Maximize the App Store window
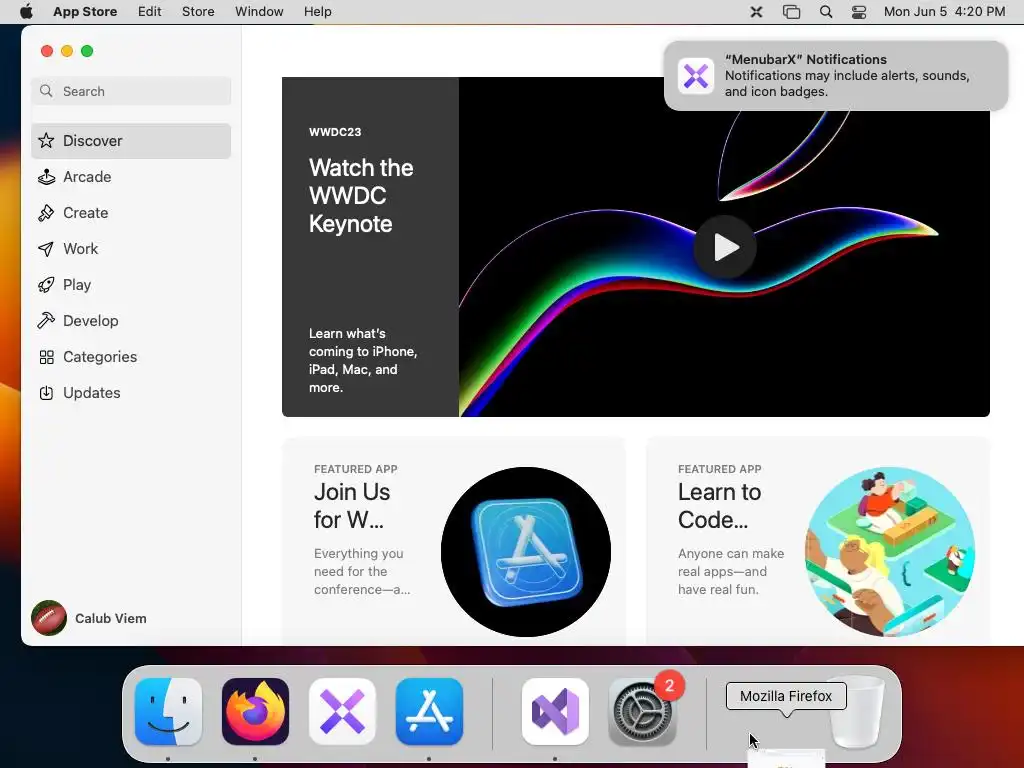This screenshot has width=1024, height=768. pos(87,51)
